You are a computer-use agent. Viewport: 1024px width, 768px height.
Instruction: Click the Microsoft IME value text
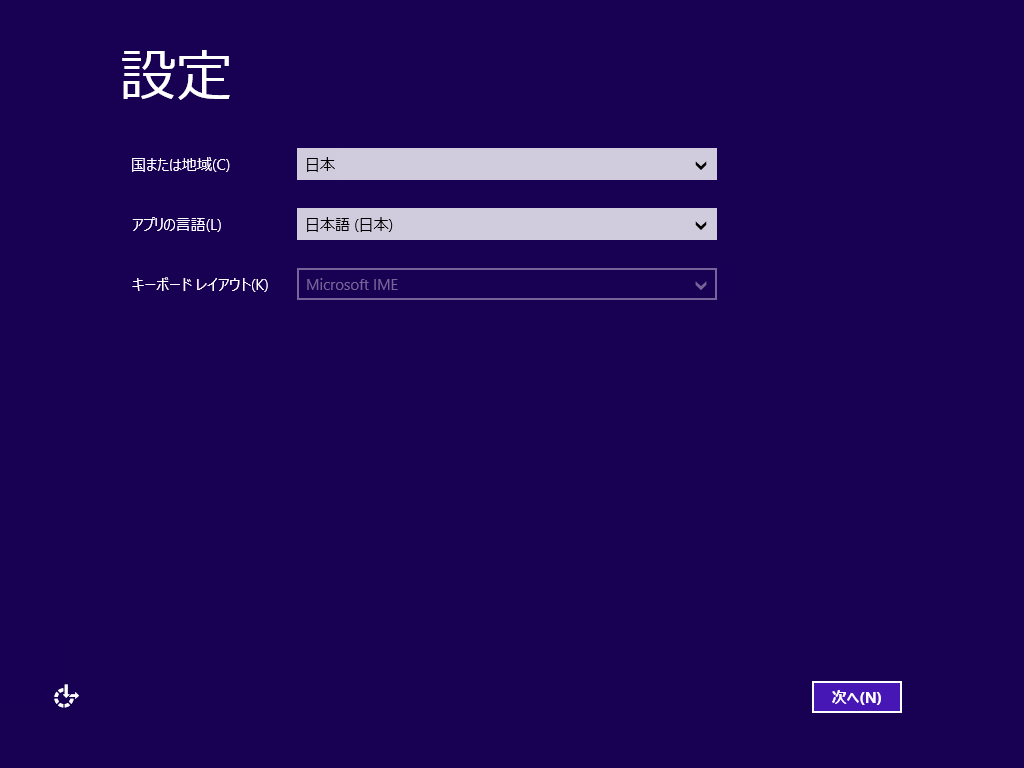(352, 284)
